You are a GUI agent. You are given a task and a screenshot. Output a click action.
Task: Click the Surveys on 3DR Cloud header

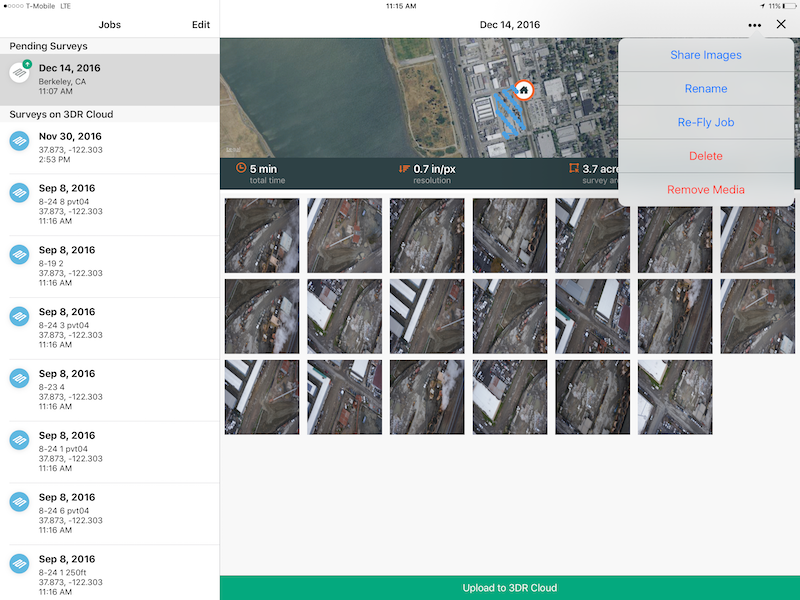(x=110, y=114)
